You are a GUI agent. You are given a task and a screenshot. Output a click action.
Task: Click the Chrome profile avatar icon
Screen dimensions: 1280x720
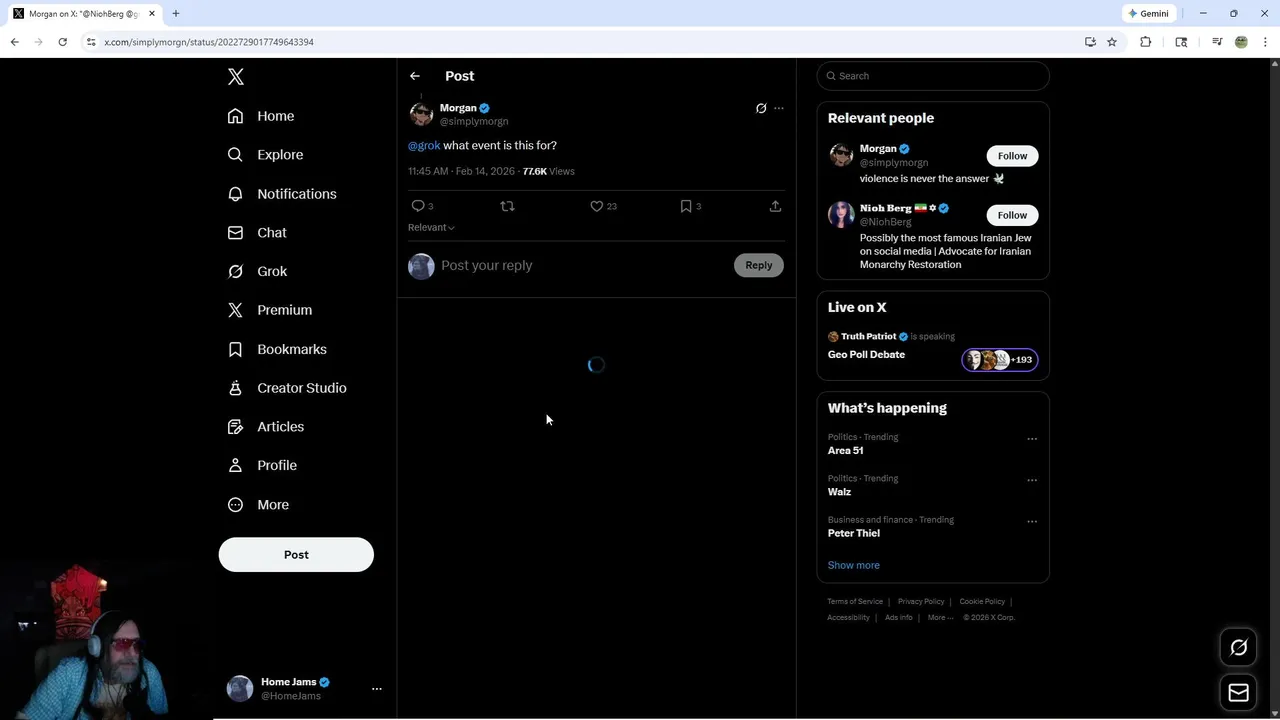1241,42
